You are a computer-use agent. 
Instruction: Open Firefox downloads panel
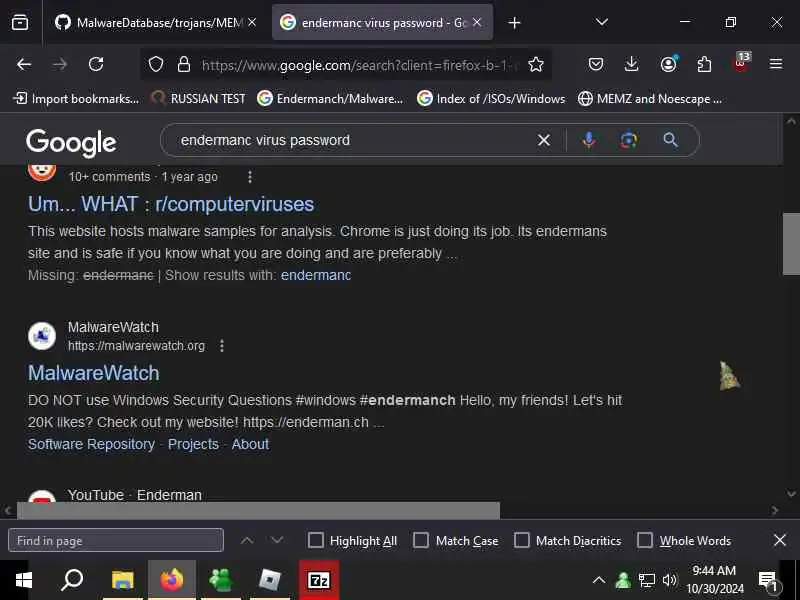pyautogui.click(x=632, y=64)
